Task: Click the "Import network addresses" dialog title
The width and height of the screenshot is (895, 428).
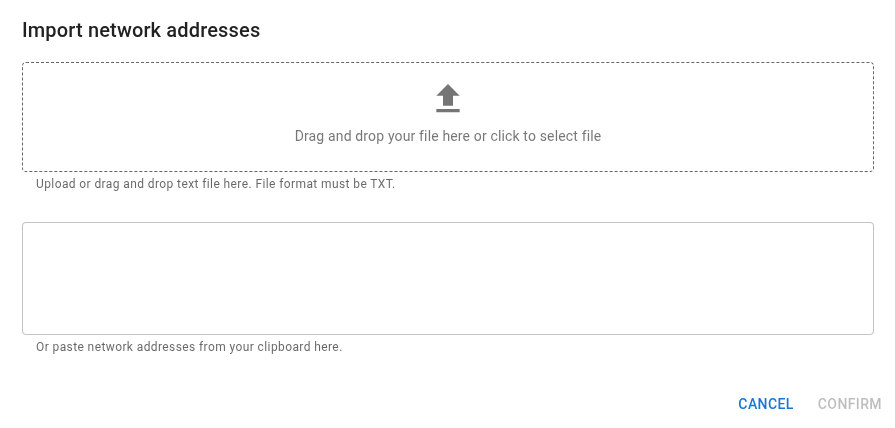Action: tap(141, 31)
